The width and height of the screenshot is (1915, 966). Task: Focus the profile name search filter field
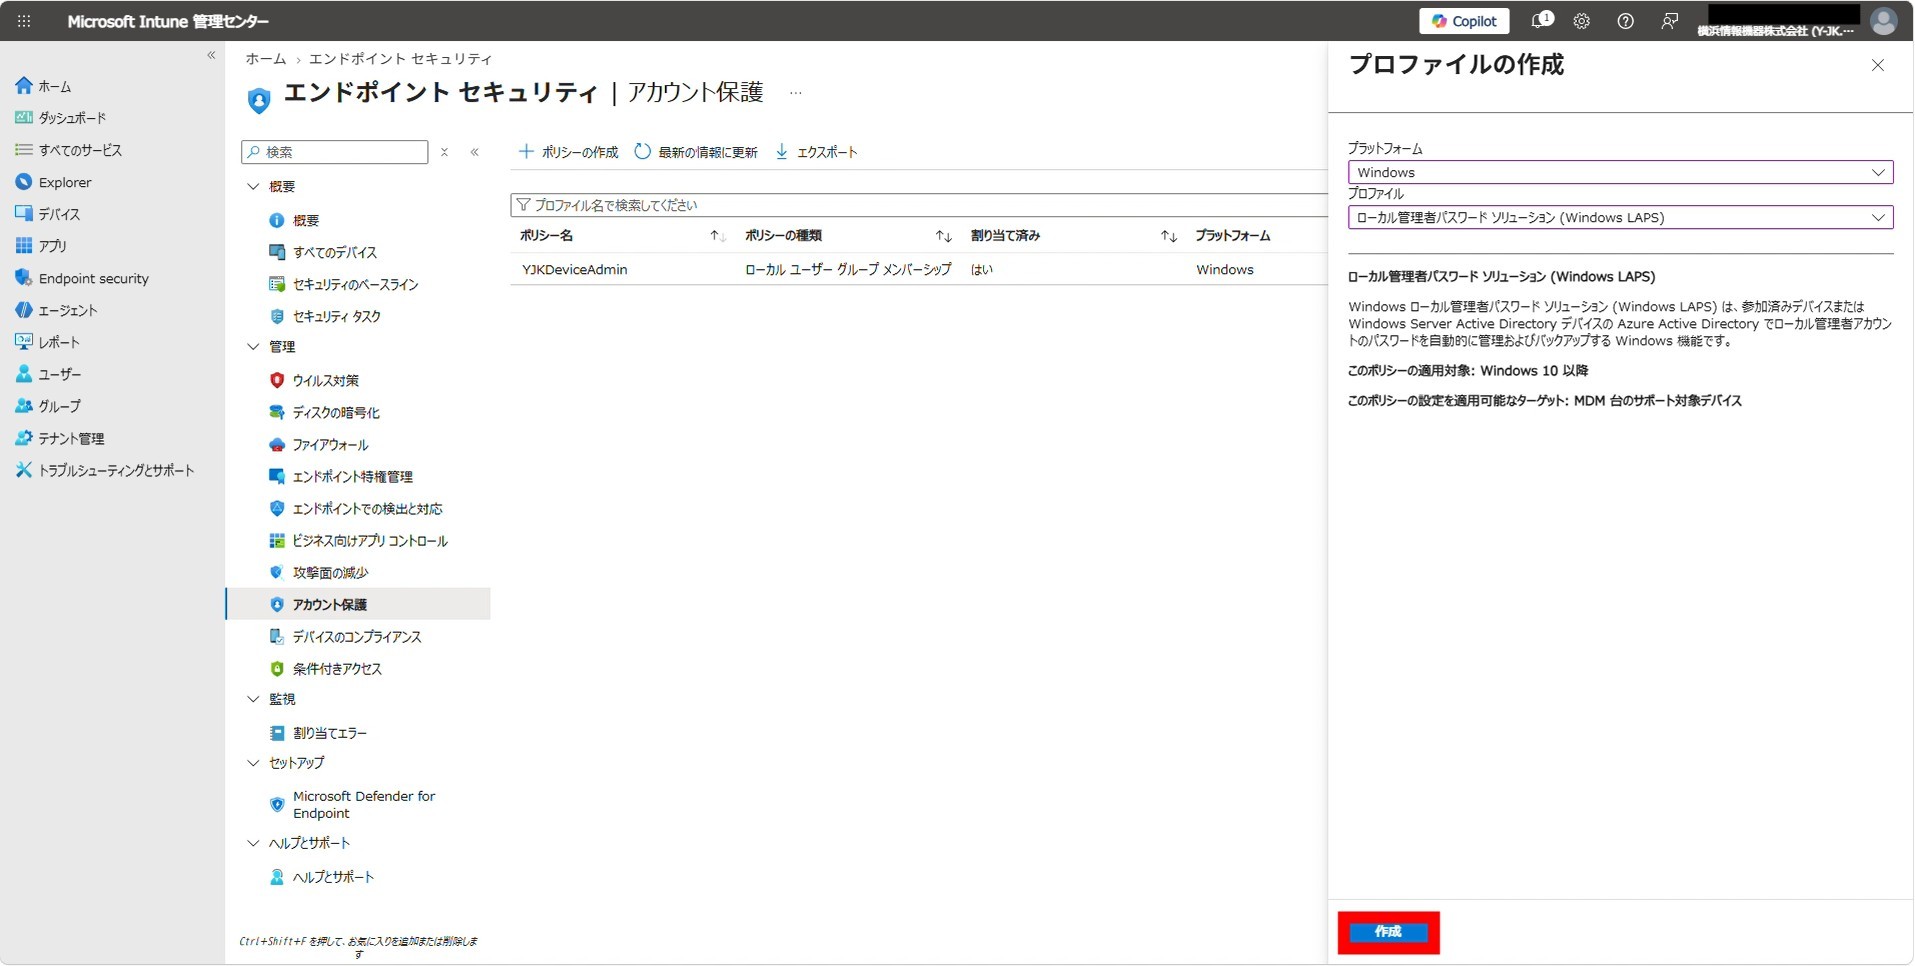[919, 205]
